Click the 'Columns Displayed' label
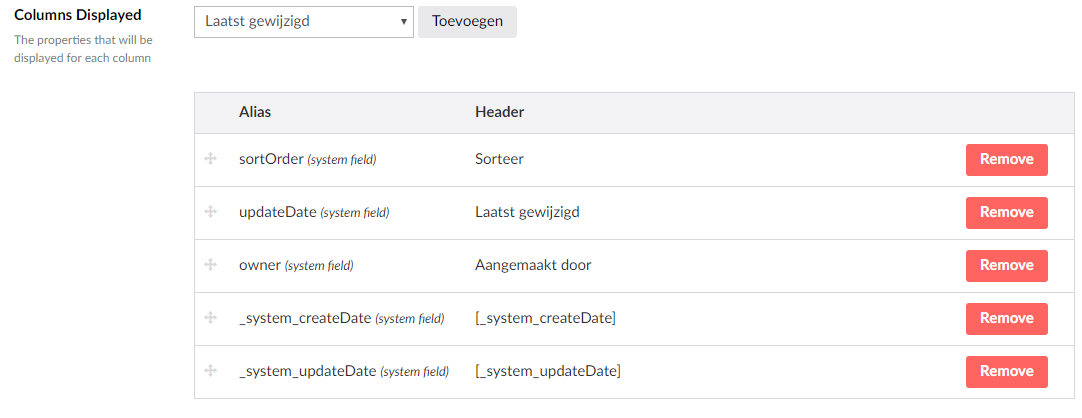 [x=78, y=15]
